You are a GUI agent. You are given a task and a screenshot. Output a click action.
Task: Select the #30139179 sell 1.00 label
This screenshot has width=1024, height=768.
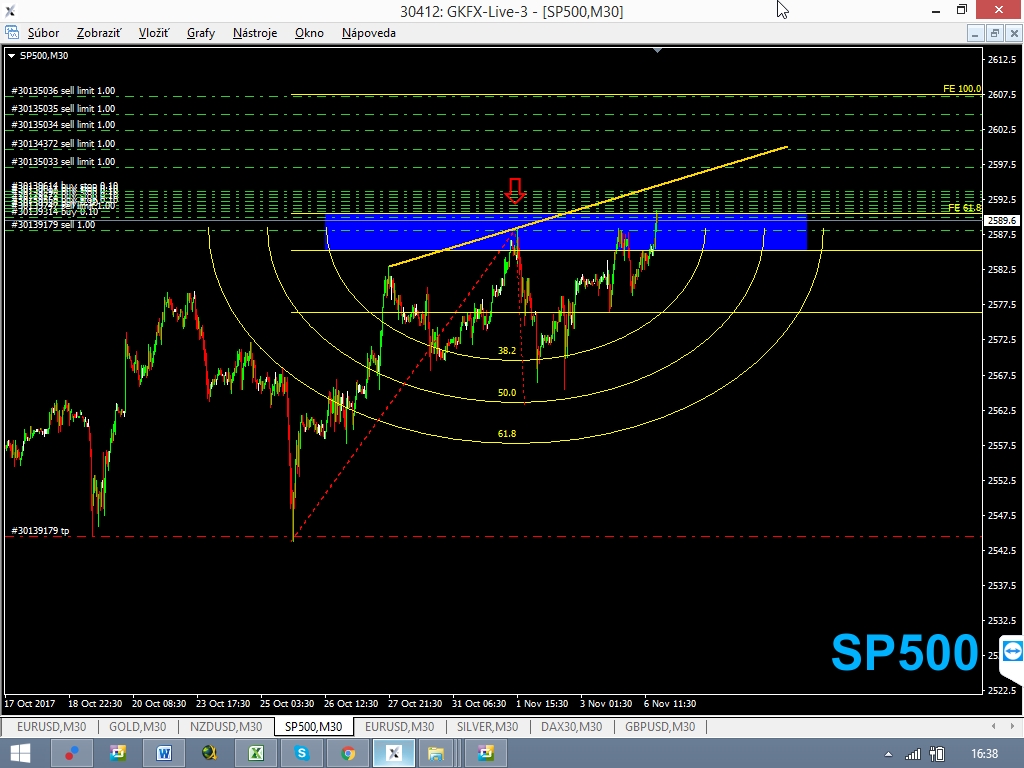54,225
